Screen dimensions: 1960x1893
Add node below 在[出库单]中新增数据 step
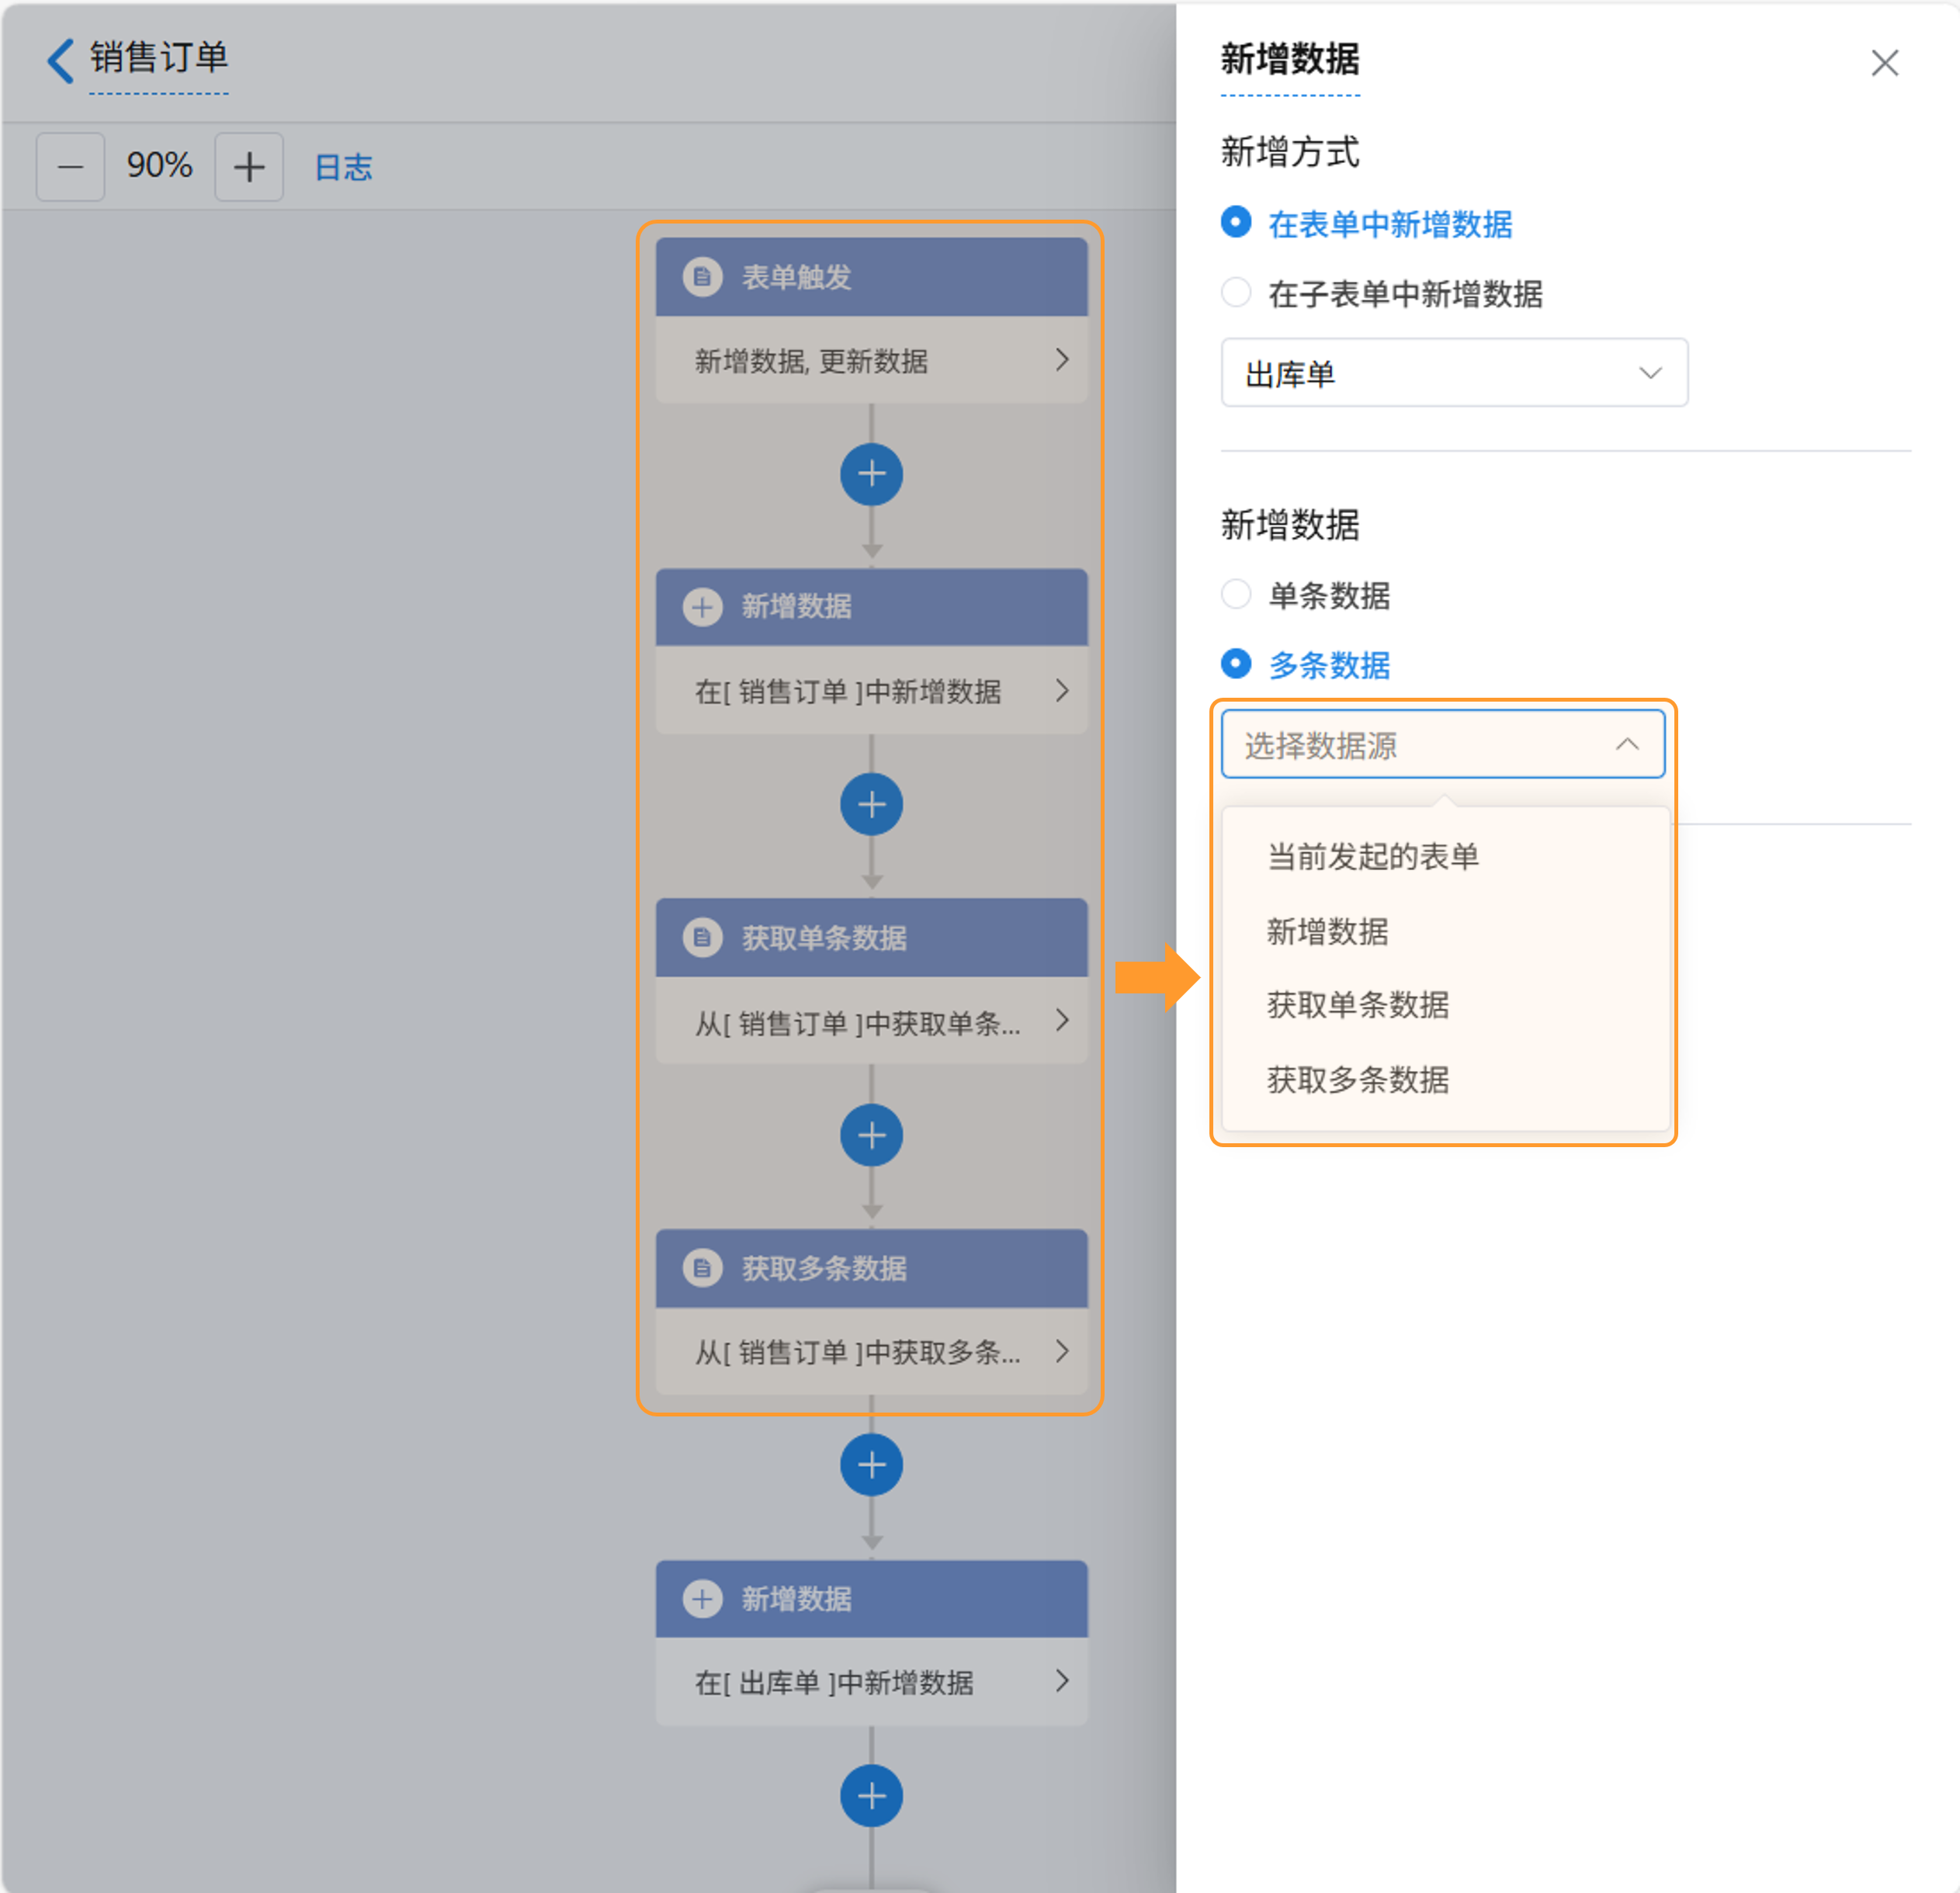point(871,1796)
